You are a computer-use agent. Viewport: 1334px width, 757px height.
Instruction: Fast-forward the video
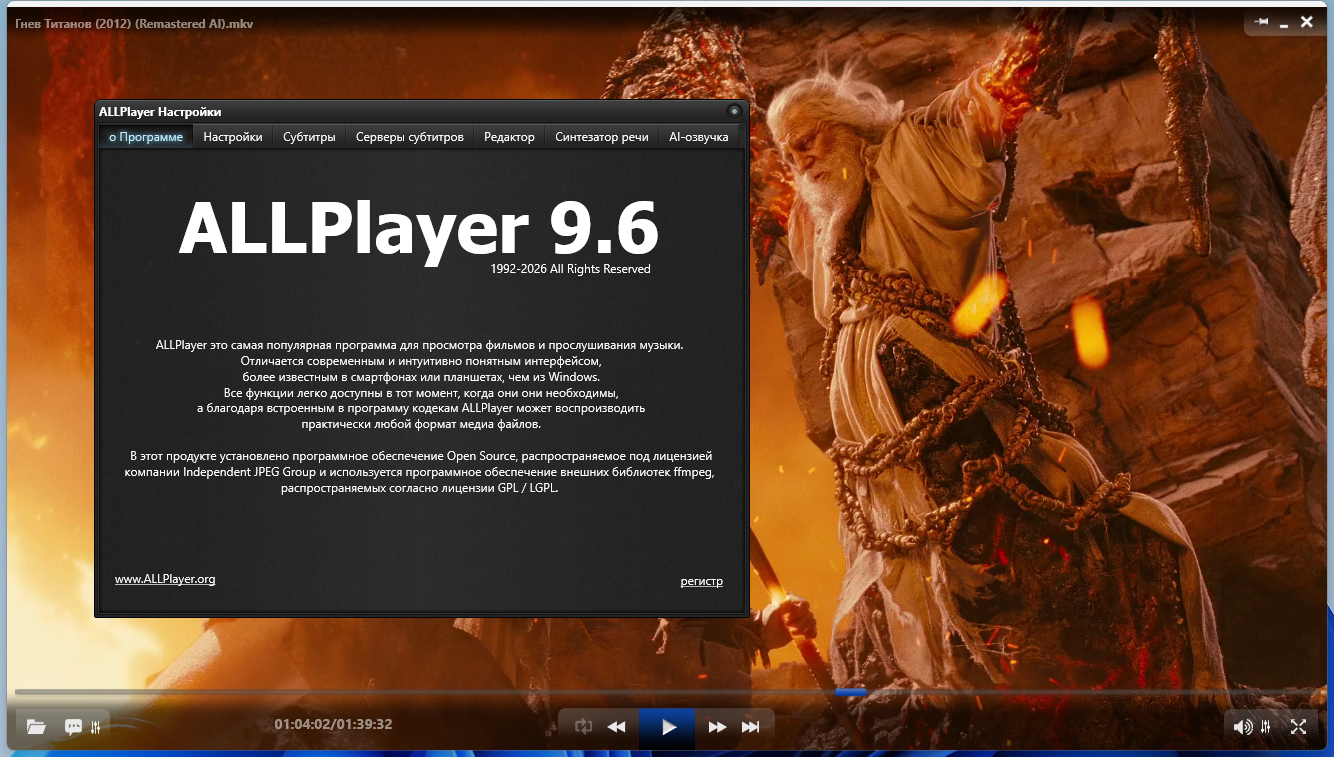pos(717,727)
